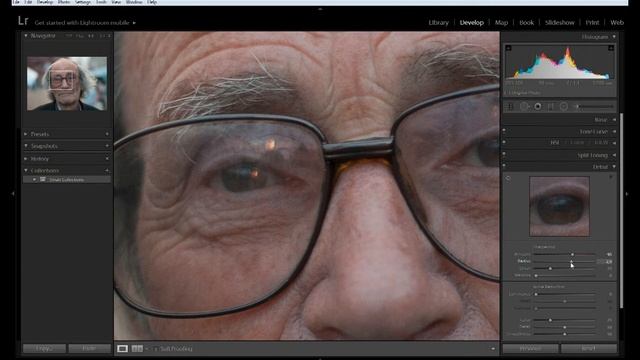Open Get started with Lightroom mobile link

click(x=85, y=22)
